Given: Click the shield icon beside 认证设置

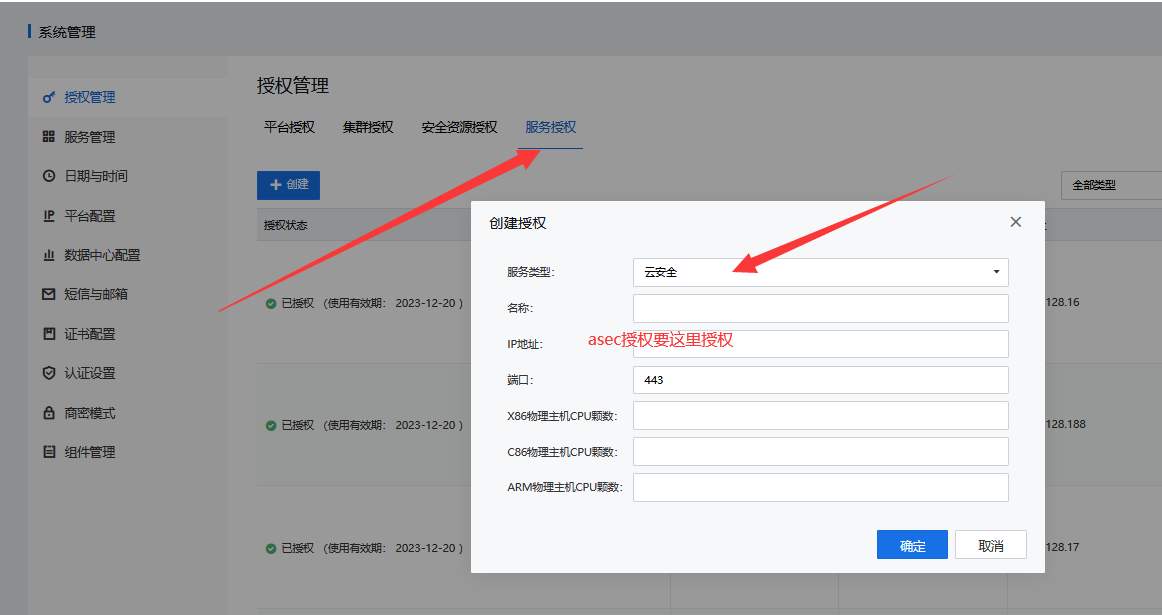Looking at the screenshot, I should pyautogui.click(x=48, y=373).
